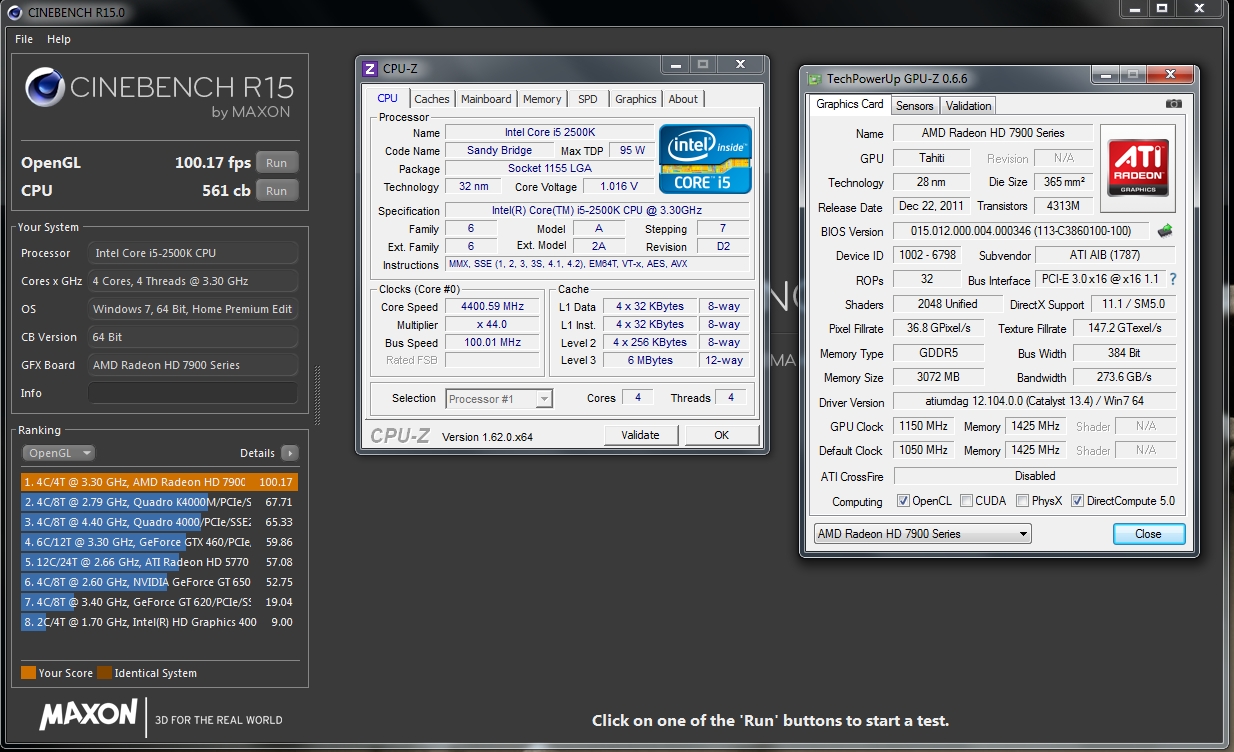Image resolution: width=1234 pixels, height=752 pixels.
Task: Select the Graphics Card tab in GPU-Z
Action: click(850, 104)
